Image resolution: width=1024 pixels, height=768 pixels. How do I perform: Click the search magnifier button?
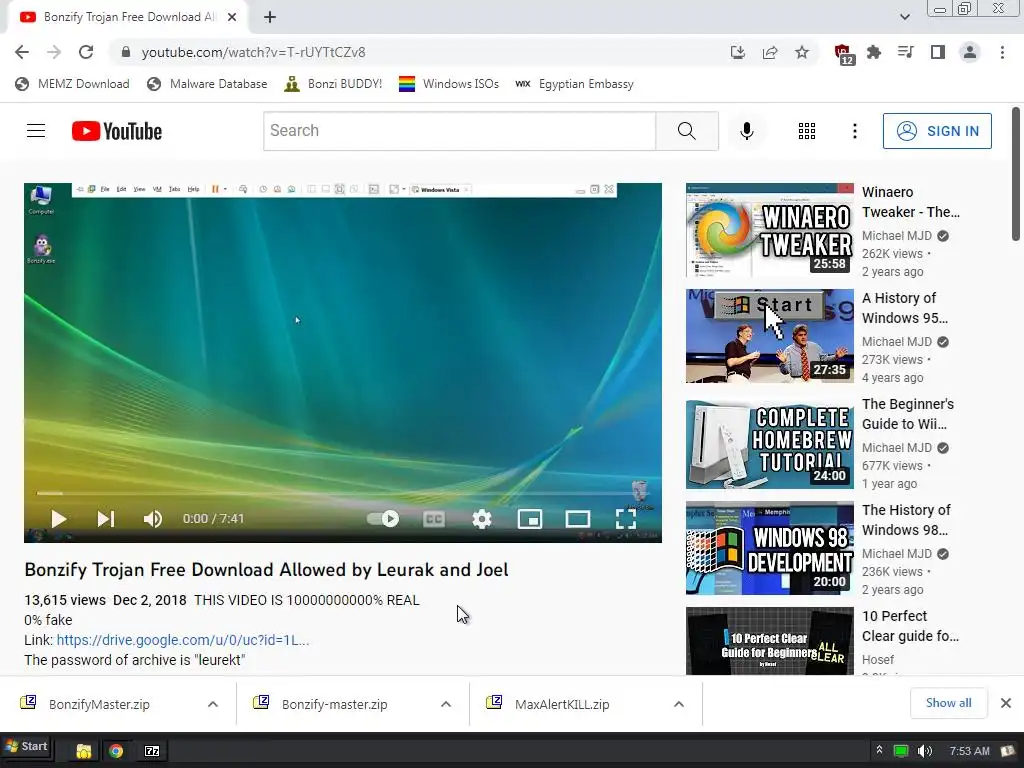tap(687, 131)
